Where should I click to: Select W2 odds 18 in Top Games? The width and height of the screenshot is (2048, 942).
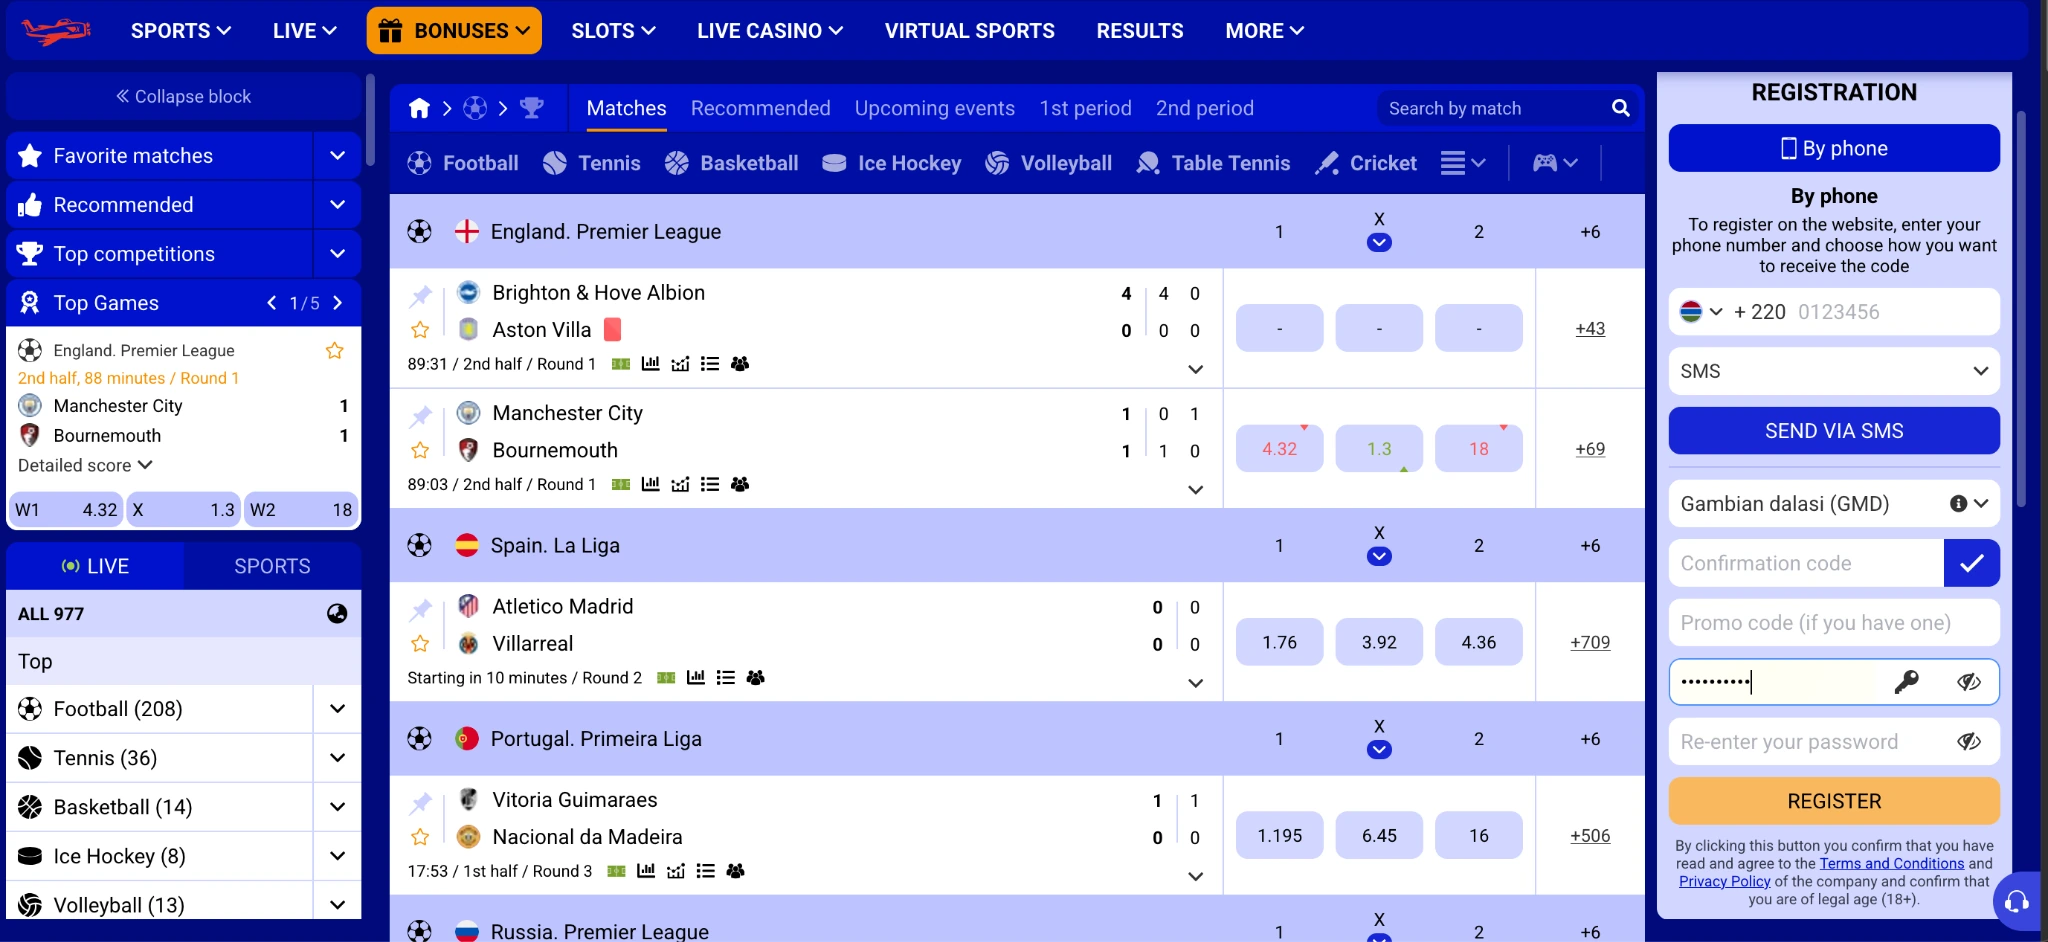(301, 510)
